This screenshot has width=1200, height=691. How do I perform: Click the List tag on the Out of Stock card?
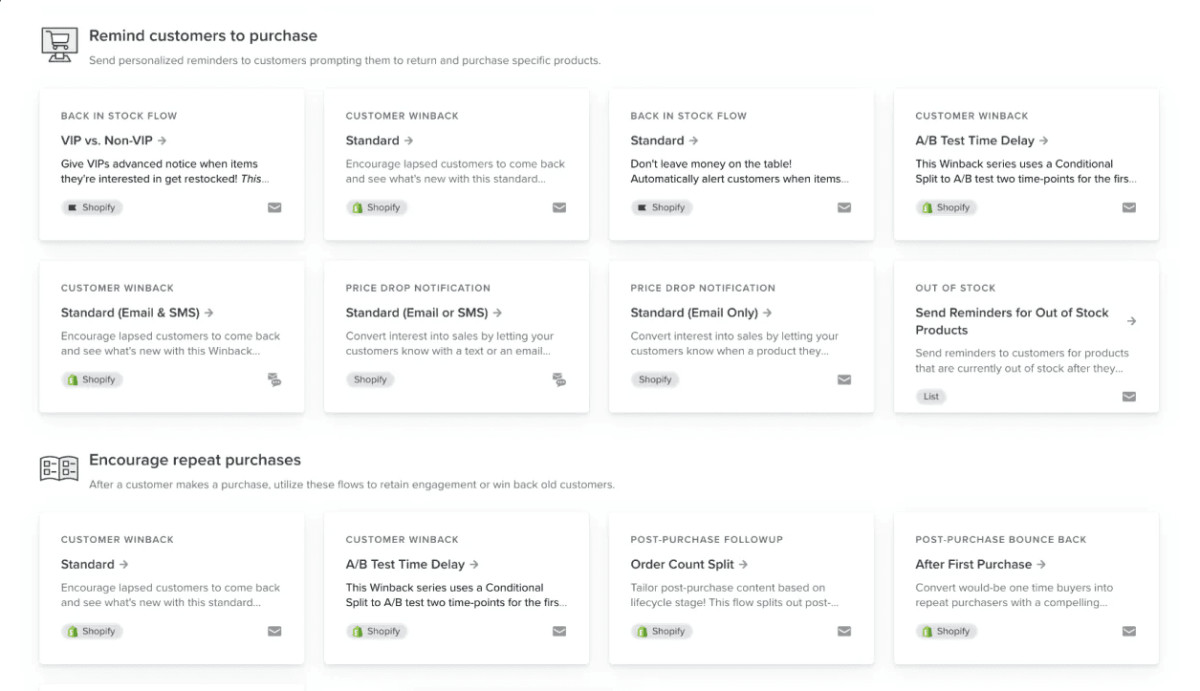pyautogui.click(x=931, y=397)
